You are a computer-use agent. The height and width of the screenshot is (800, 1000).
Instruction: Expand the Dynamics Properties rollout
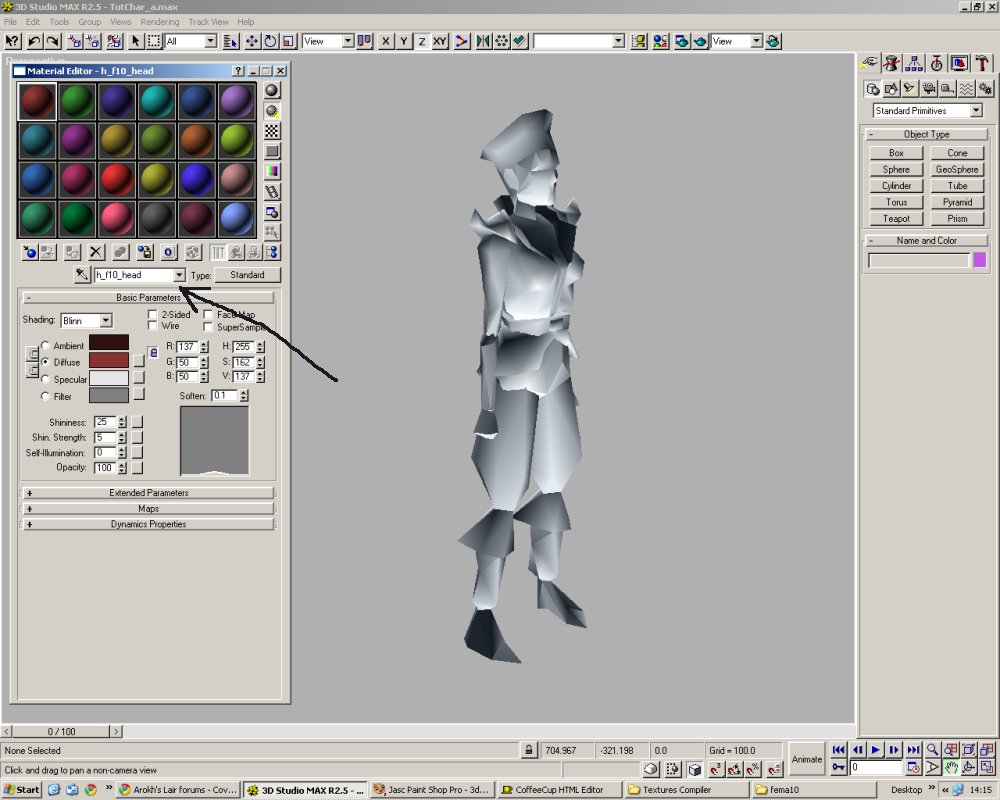pos(149,524)
